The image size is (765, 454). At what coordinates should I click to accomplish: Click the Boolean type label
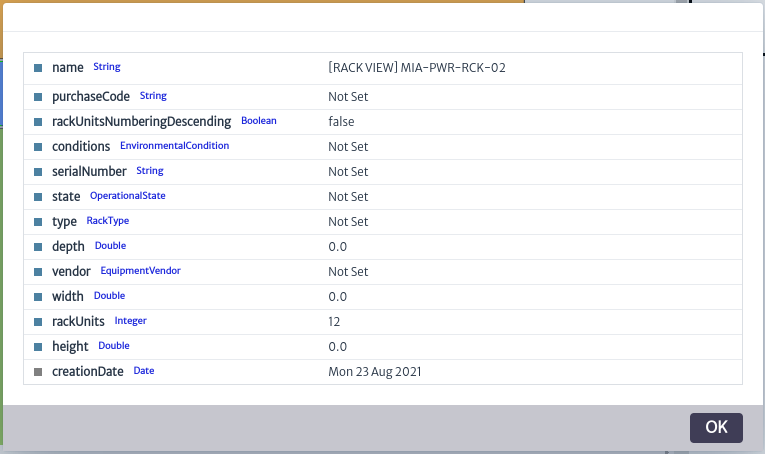click(259, 121)
